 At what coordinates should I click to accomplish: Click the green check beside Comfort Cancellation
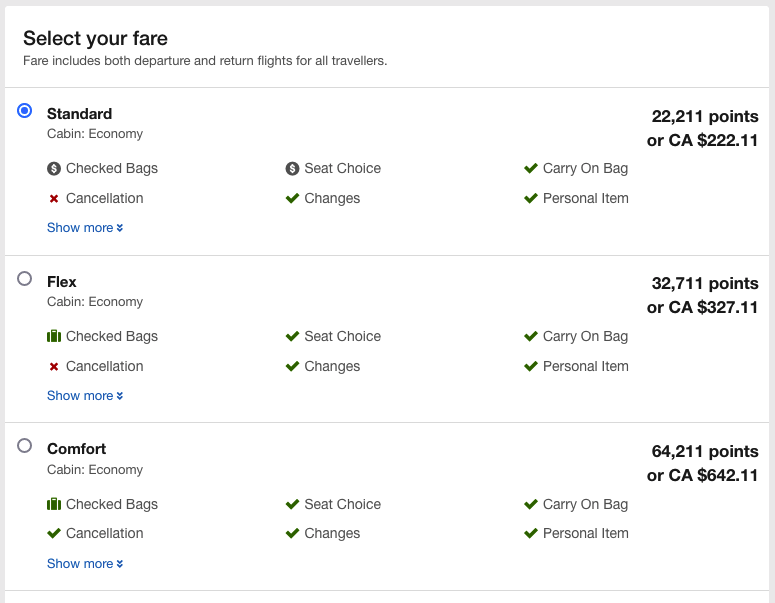click(54, 534)
